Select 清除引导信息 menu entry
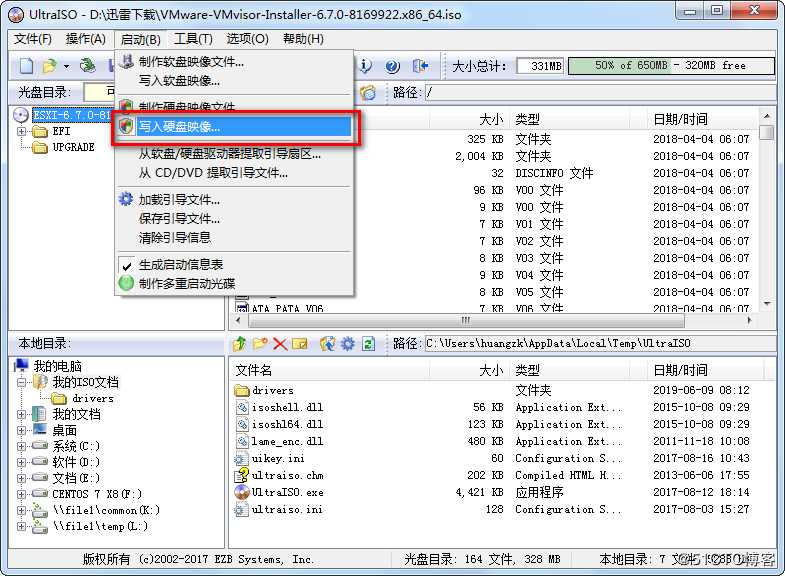 [x=234, y=237]
